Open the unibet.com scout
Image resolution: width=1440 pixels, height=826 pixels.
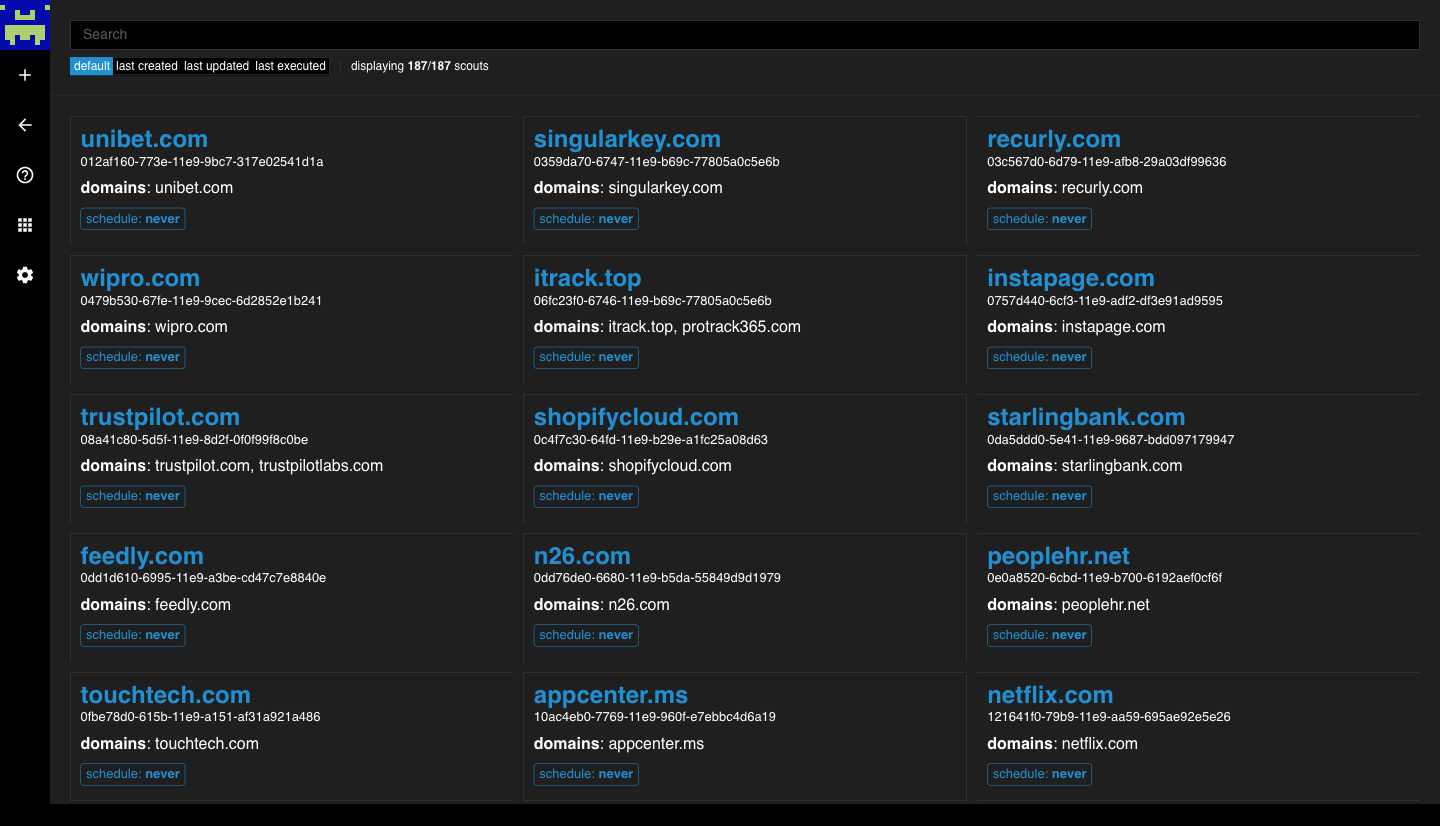pyautogui.click(x=144, y=139)
